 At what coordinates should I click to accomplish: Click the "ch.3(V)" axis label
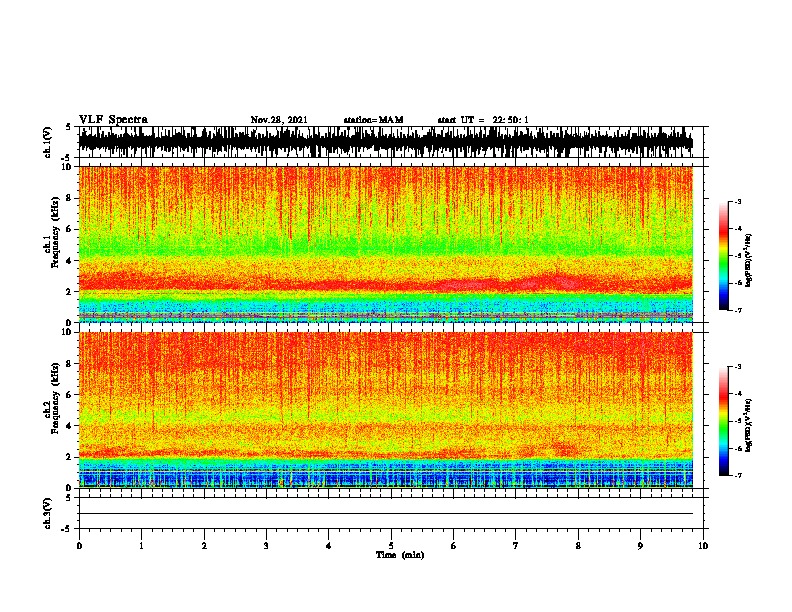click(48, 513)
